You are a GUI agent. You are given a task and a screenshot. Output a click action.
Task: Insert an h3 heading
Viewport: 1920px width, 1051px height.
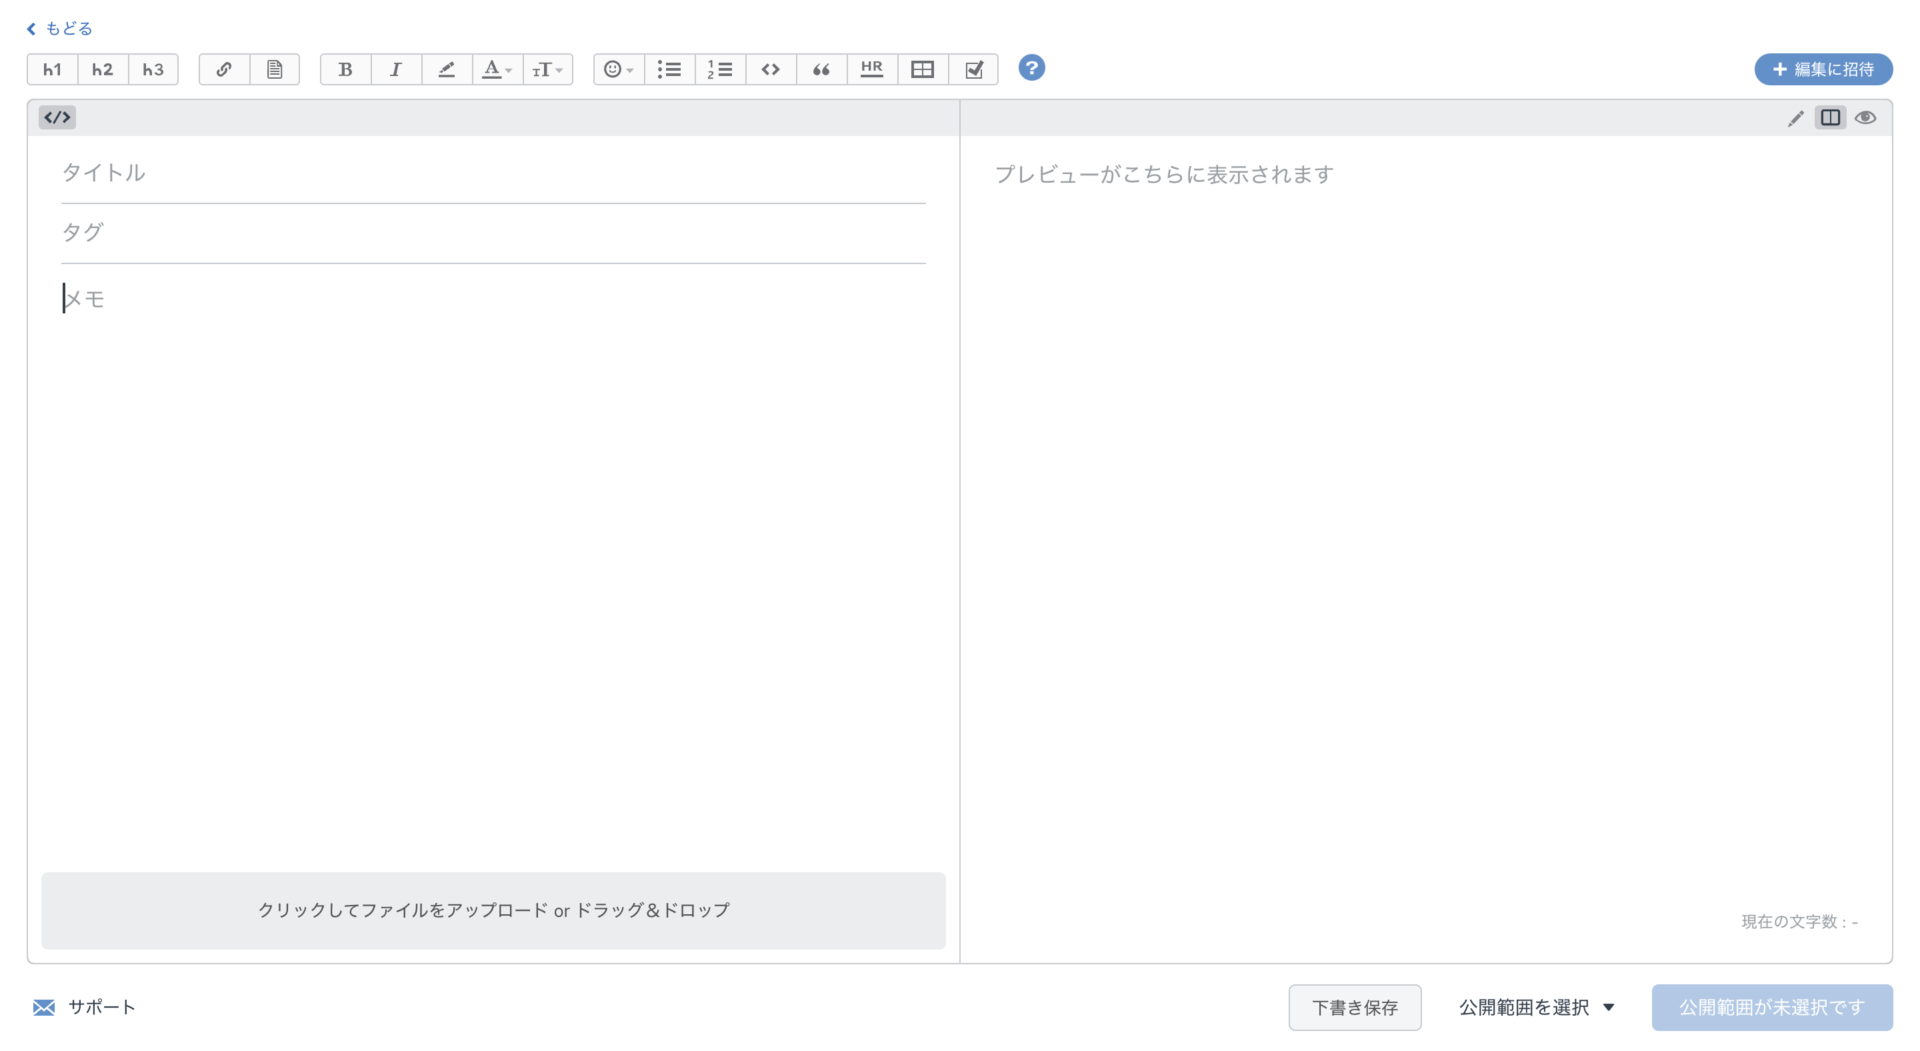[153, 69]
